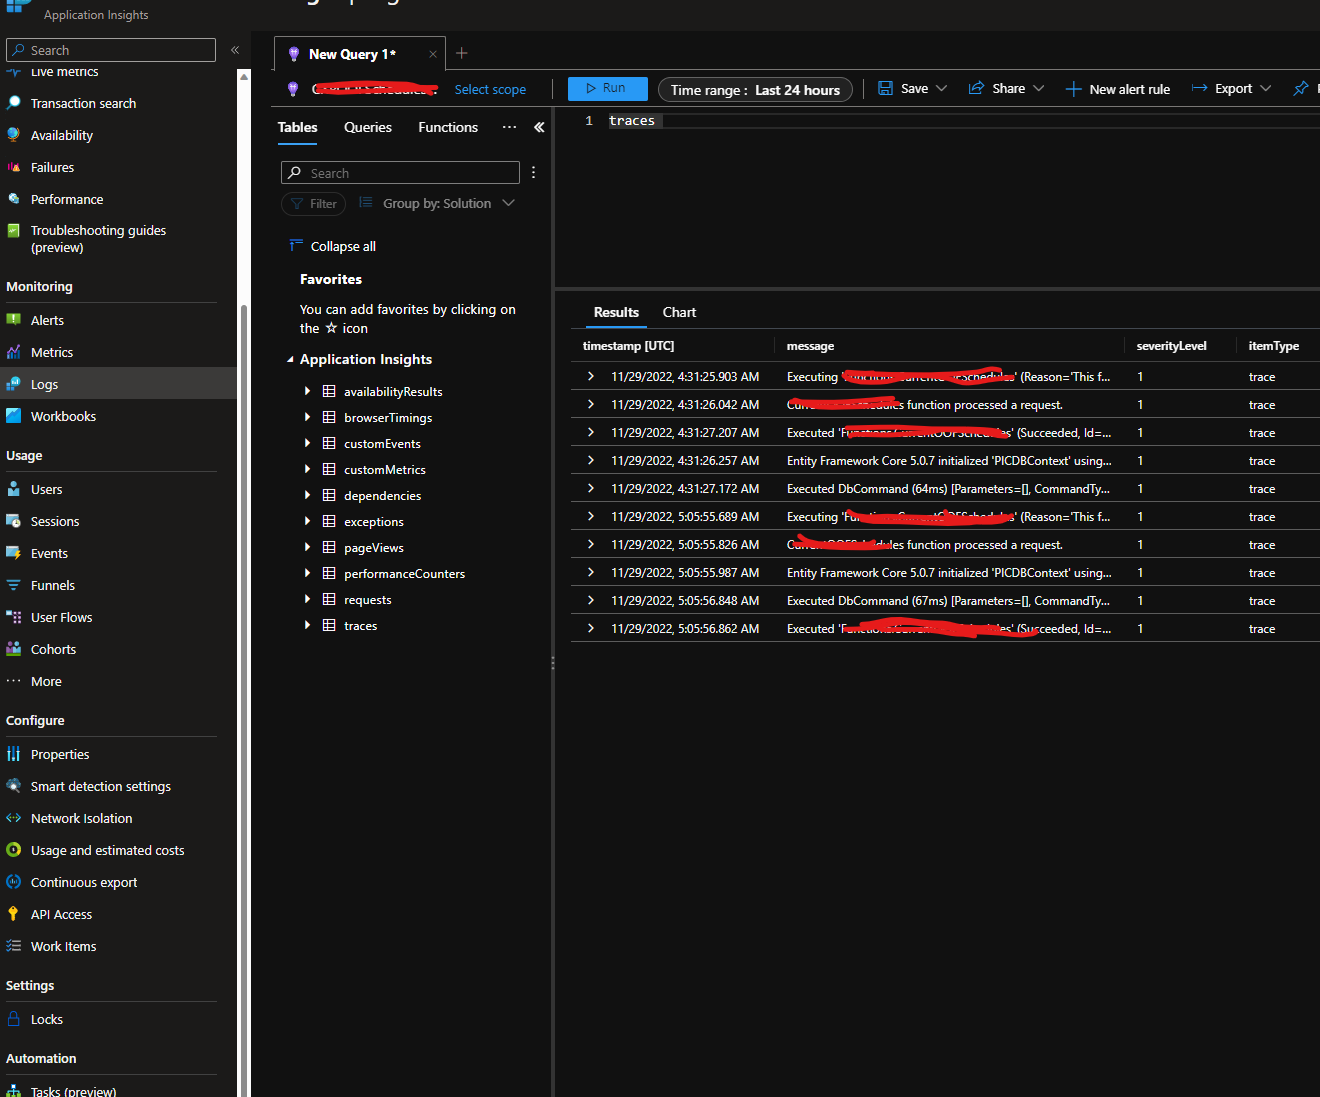Open Events under Usage

click(x=49, y=553)
